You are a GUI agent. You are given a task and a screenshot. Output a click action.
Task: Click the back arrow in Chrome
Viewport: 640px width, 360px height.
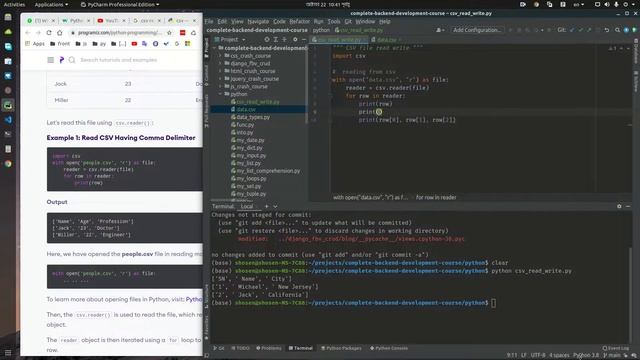pyautogui.click(x=27, y=33)
